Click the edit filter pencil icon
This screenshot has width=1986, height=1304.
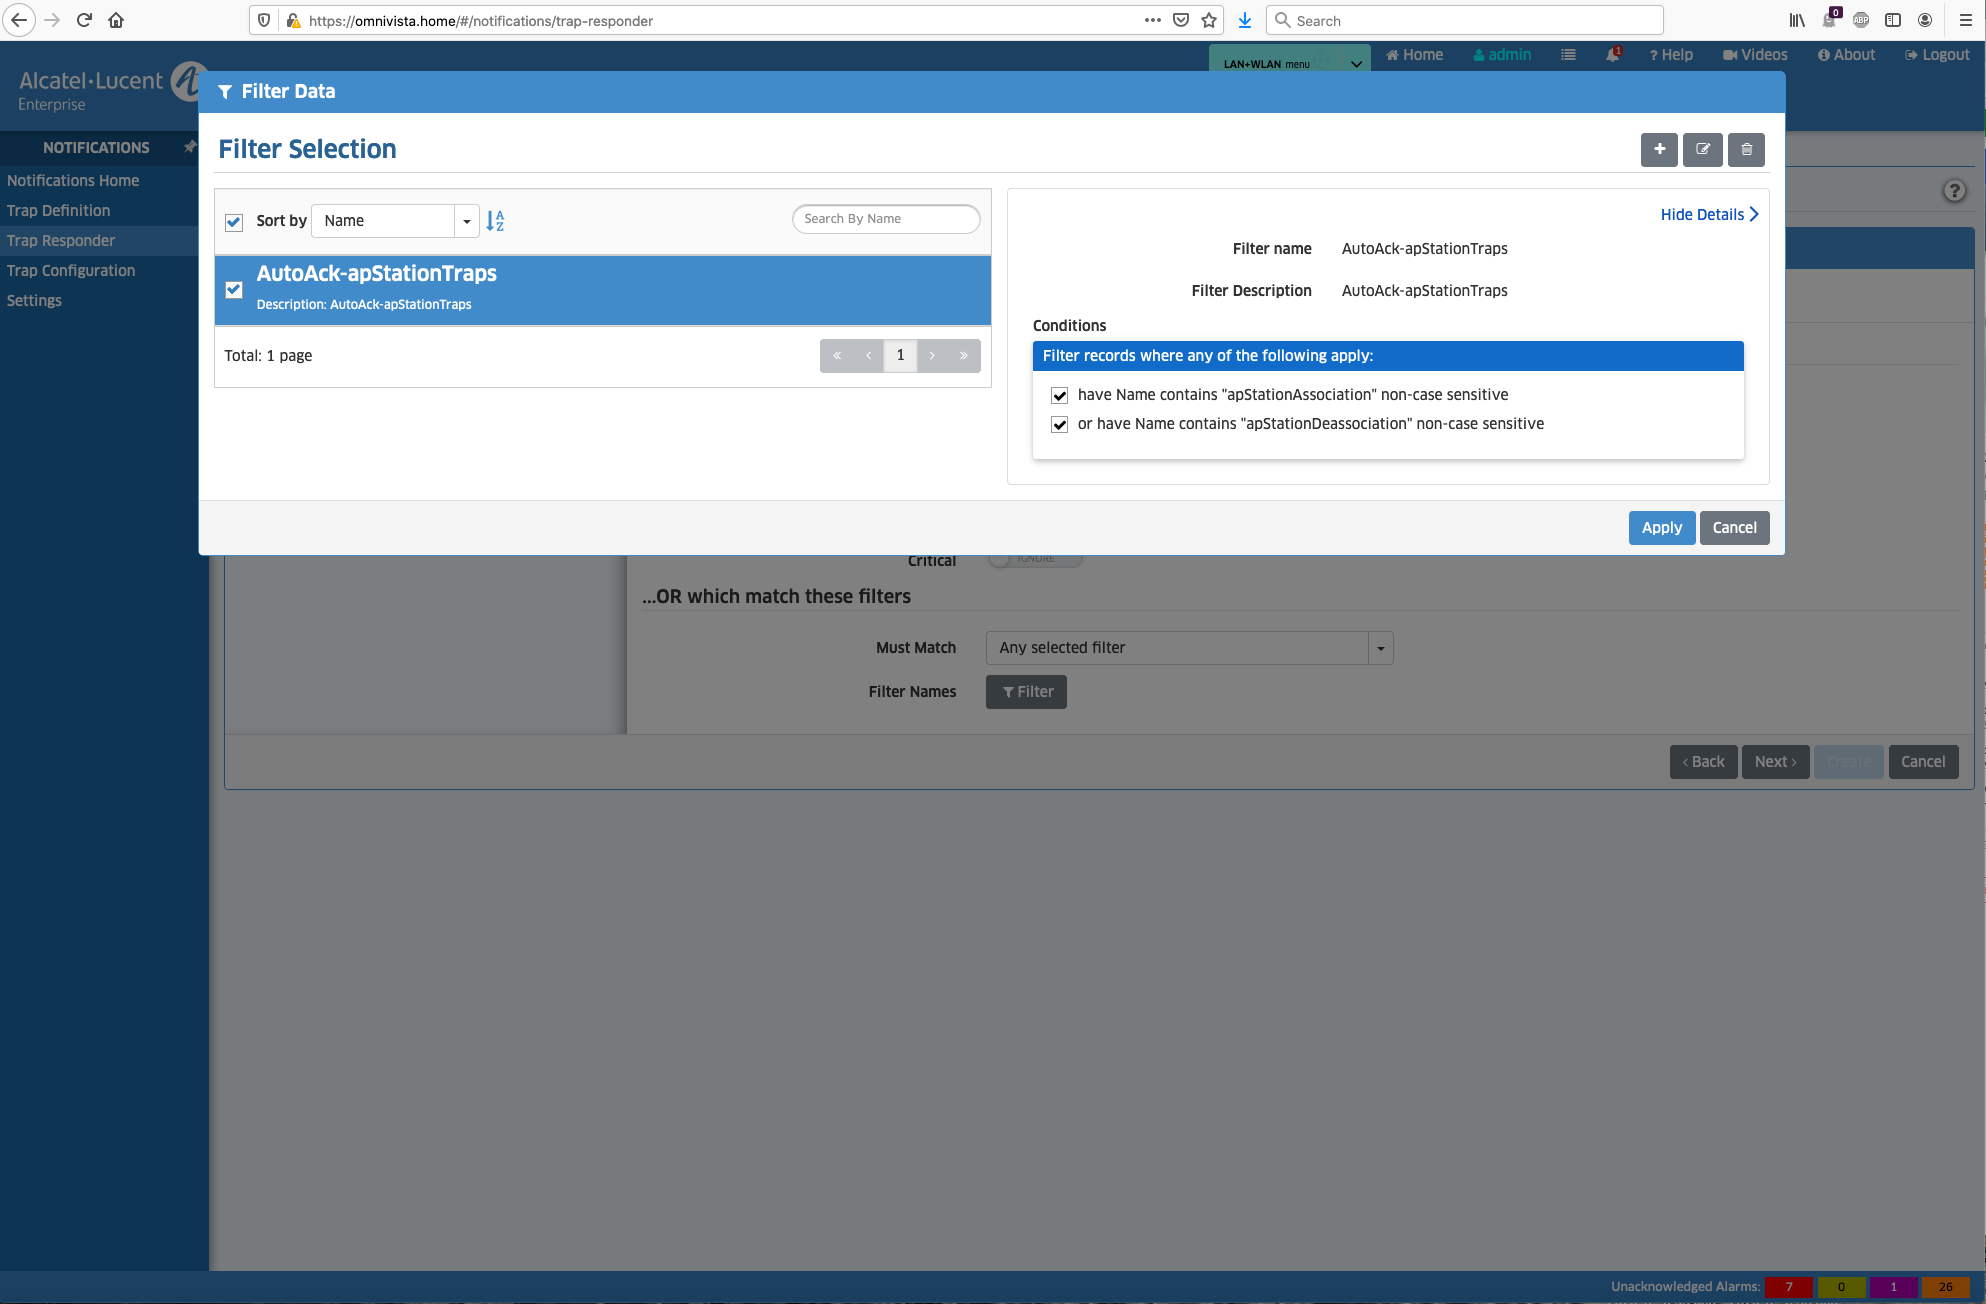(1702, 150)
